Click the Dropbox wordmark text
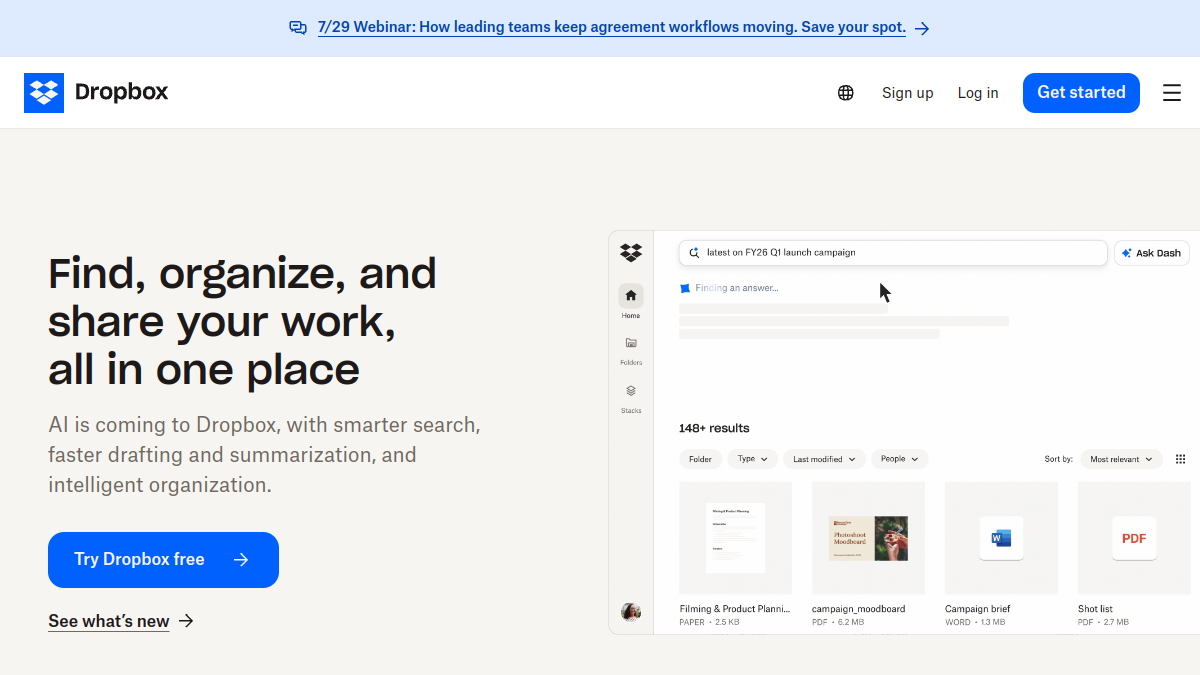This screenshot has width=1200, height=675. [122, 92]
